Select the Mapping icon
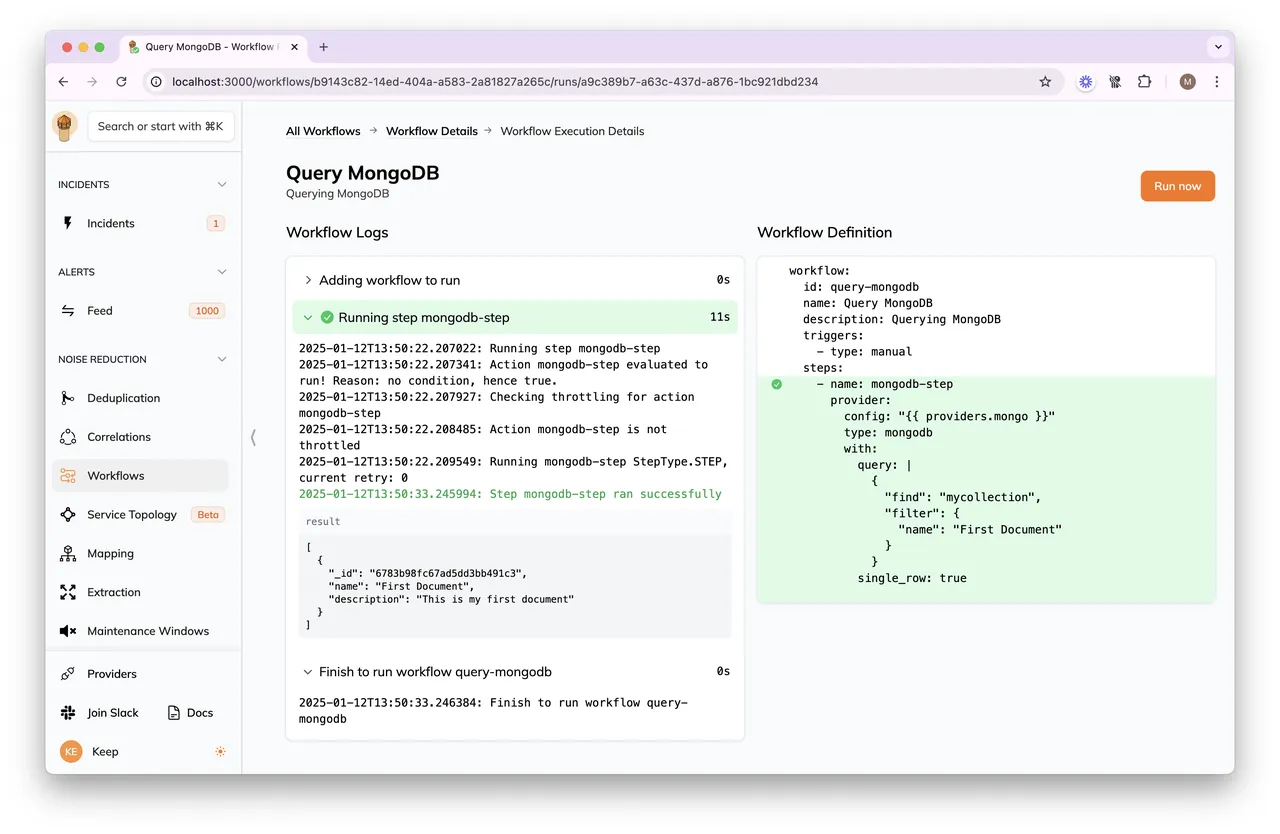This screenshot has height=834, width=1280. (68, 554)
